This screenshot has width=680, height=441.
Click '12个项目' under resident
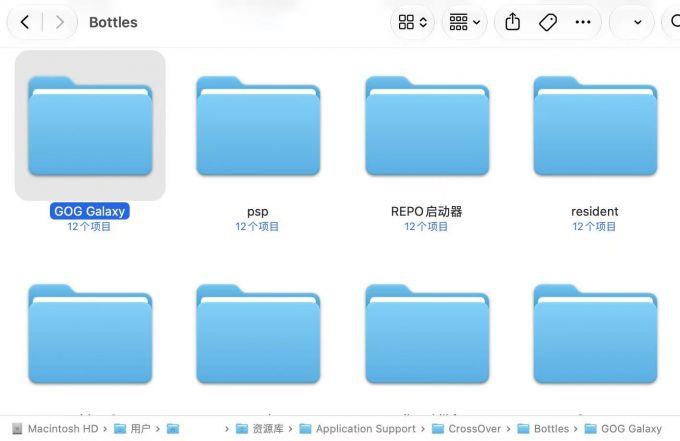point(594,226)
